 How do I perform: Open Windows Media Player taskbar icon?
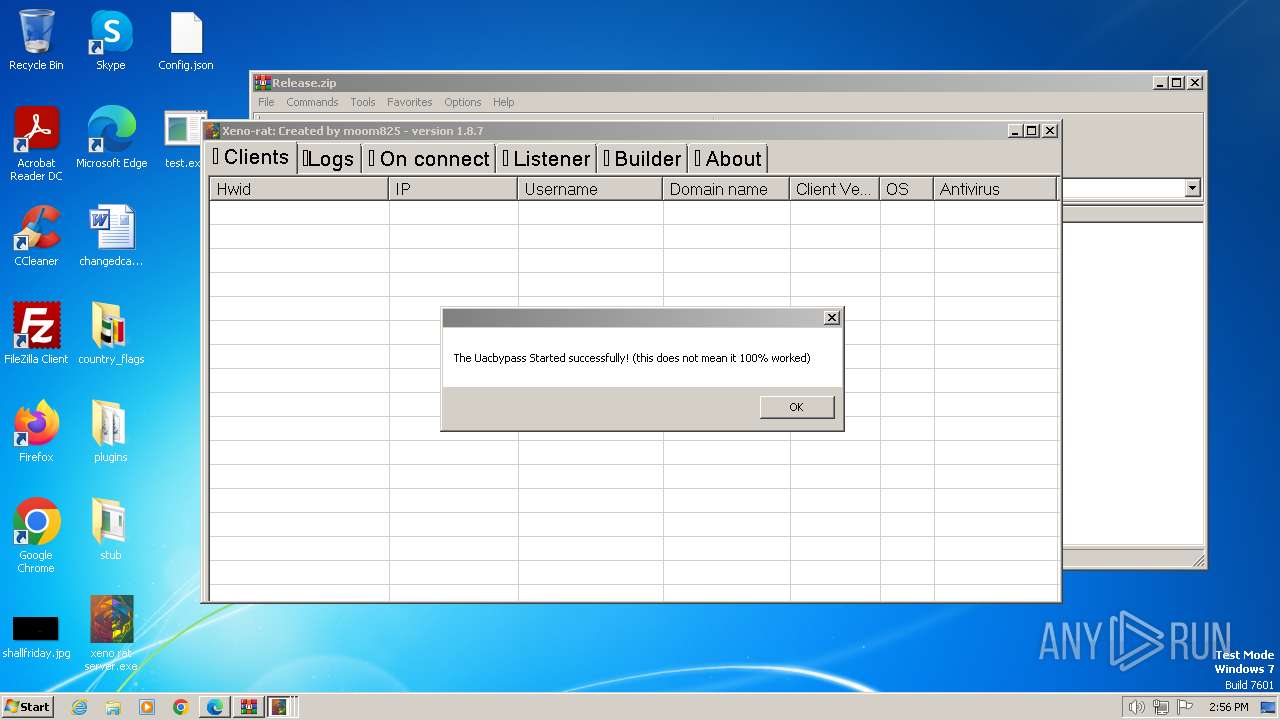click(147, 707)
